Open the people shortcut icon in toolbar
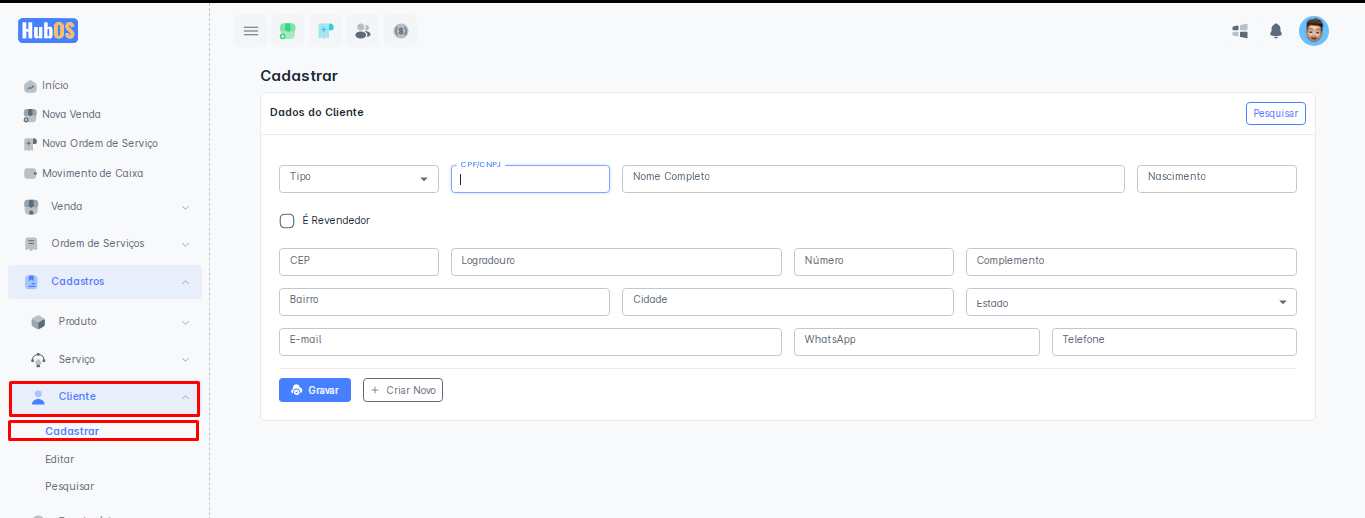Screen dimensions: 1365x518 (x=363, y=31)
